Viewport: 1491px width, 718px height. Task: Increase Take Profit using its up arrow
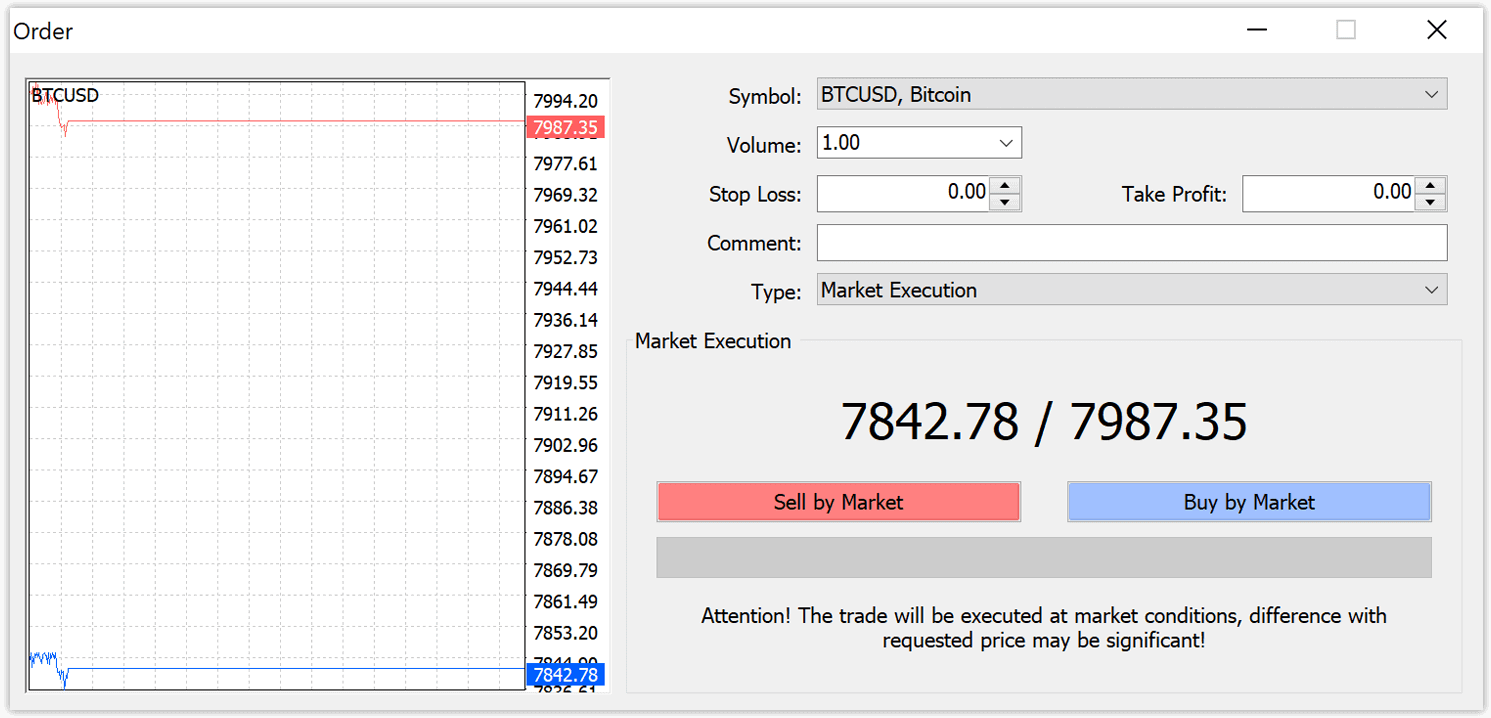point(1431,187)
